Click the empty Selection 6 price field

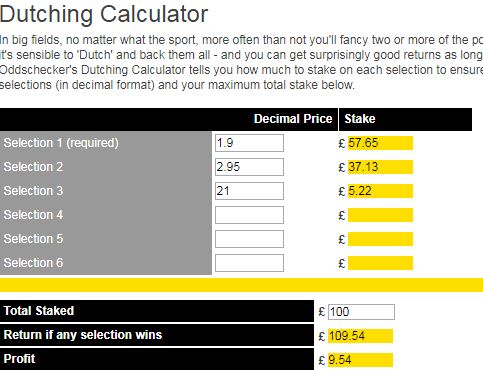249,263
